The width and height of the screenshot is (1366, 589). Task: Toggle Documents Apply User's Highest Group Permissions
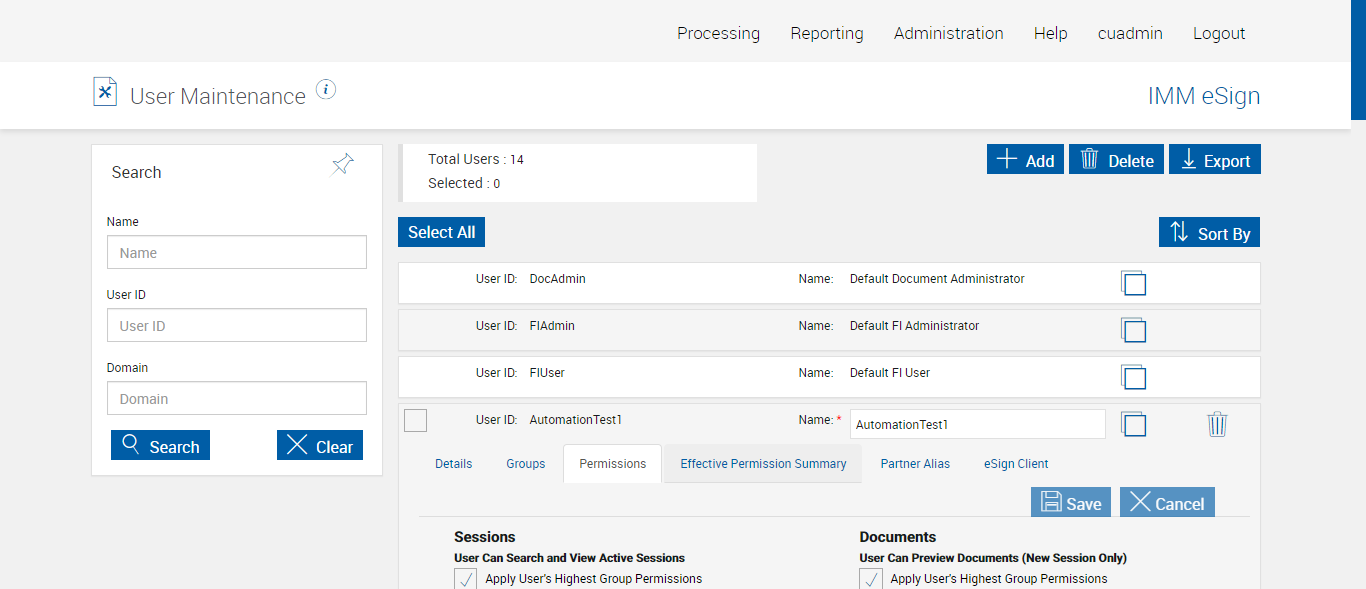(871, 579)
